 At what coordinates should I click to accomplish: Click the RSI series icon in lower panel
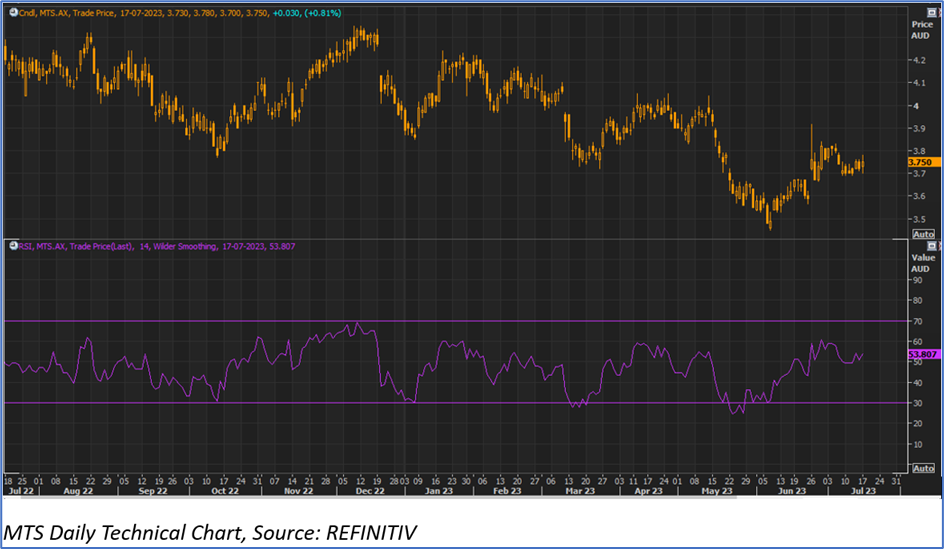point(7,246)
